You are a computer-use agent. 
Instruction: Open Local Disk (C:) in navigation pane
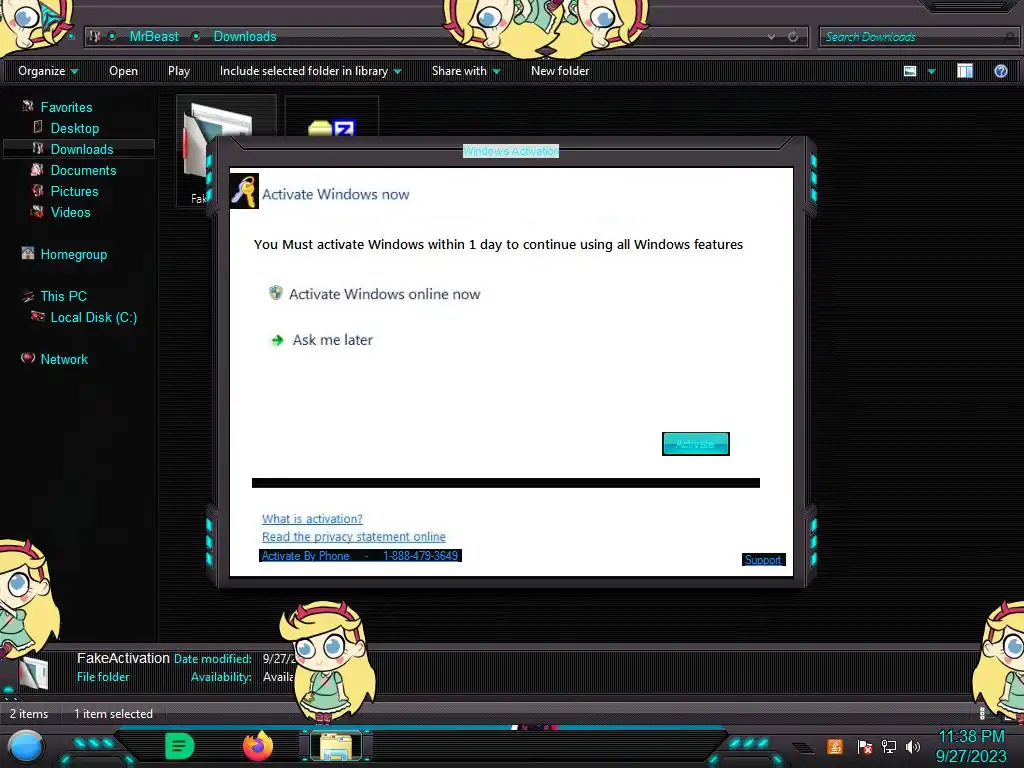point(93,317)
